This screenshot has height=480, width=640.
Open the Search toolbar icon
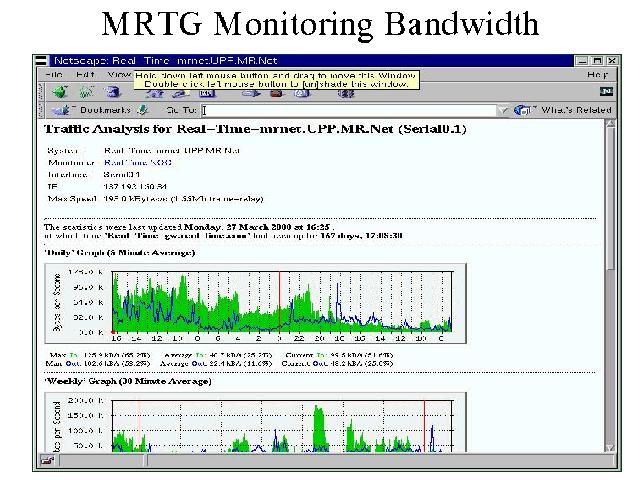(x=180, y=94)
